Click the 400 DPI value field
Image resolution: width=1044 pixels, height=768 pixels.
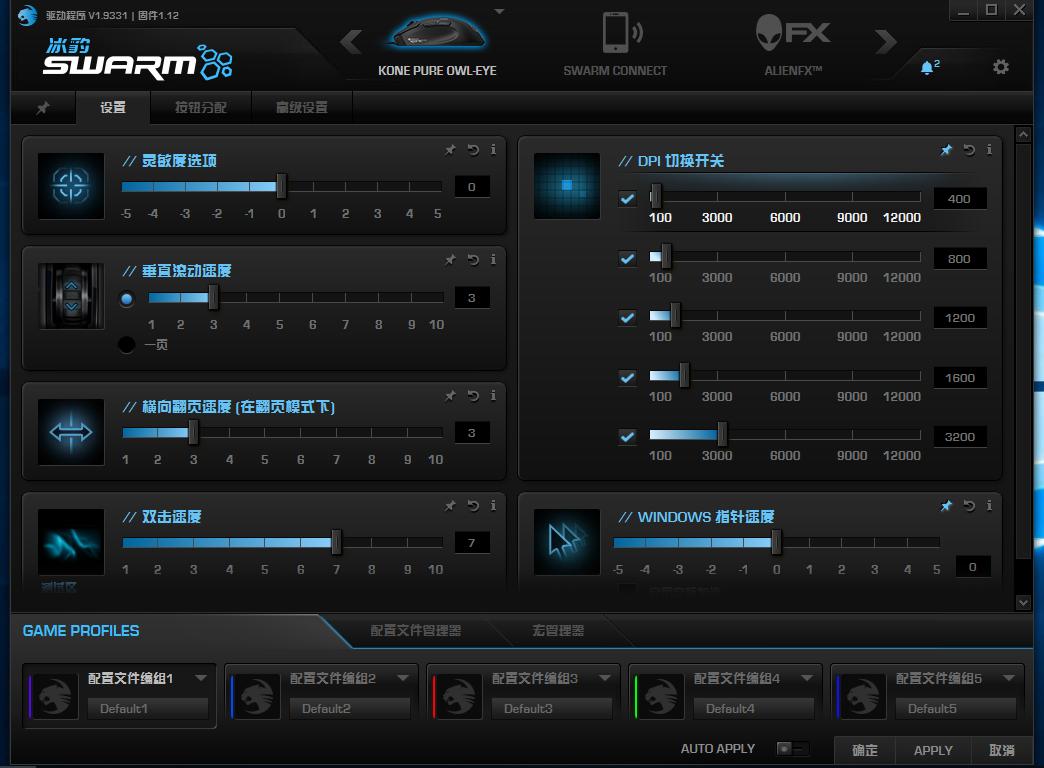click(959, 198)
